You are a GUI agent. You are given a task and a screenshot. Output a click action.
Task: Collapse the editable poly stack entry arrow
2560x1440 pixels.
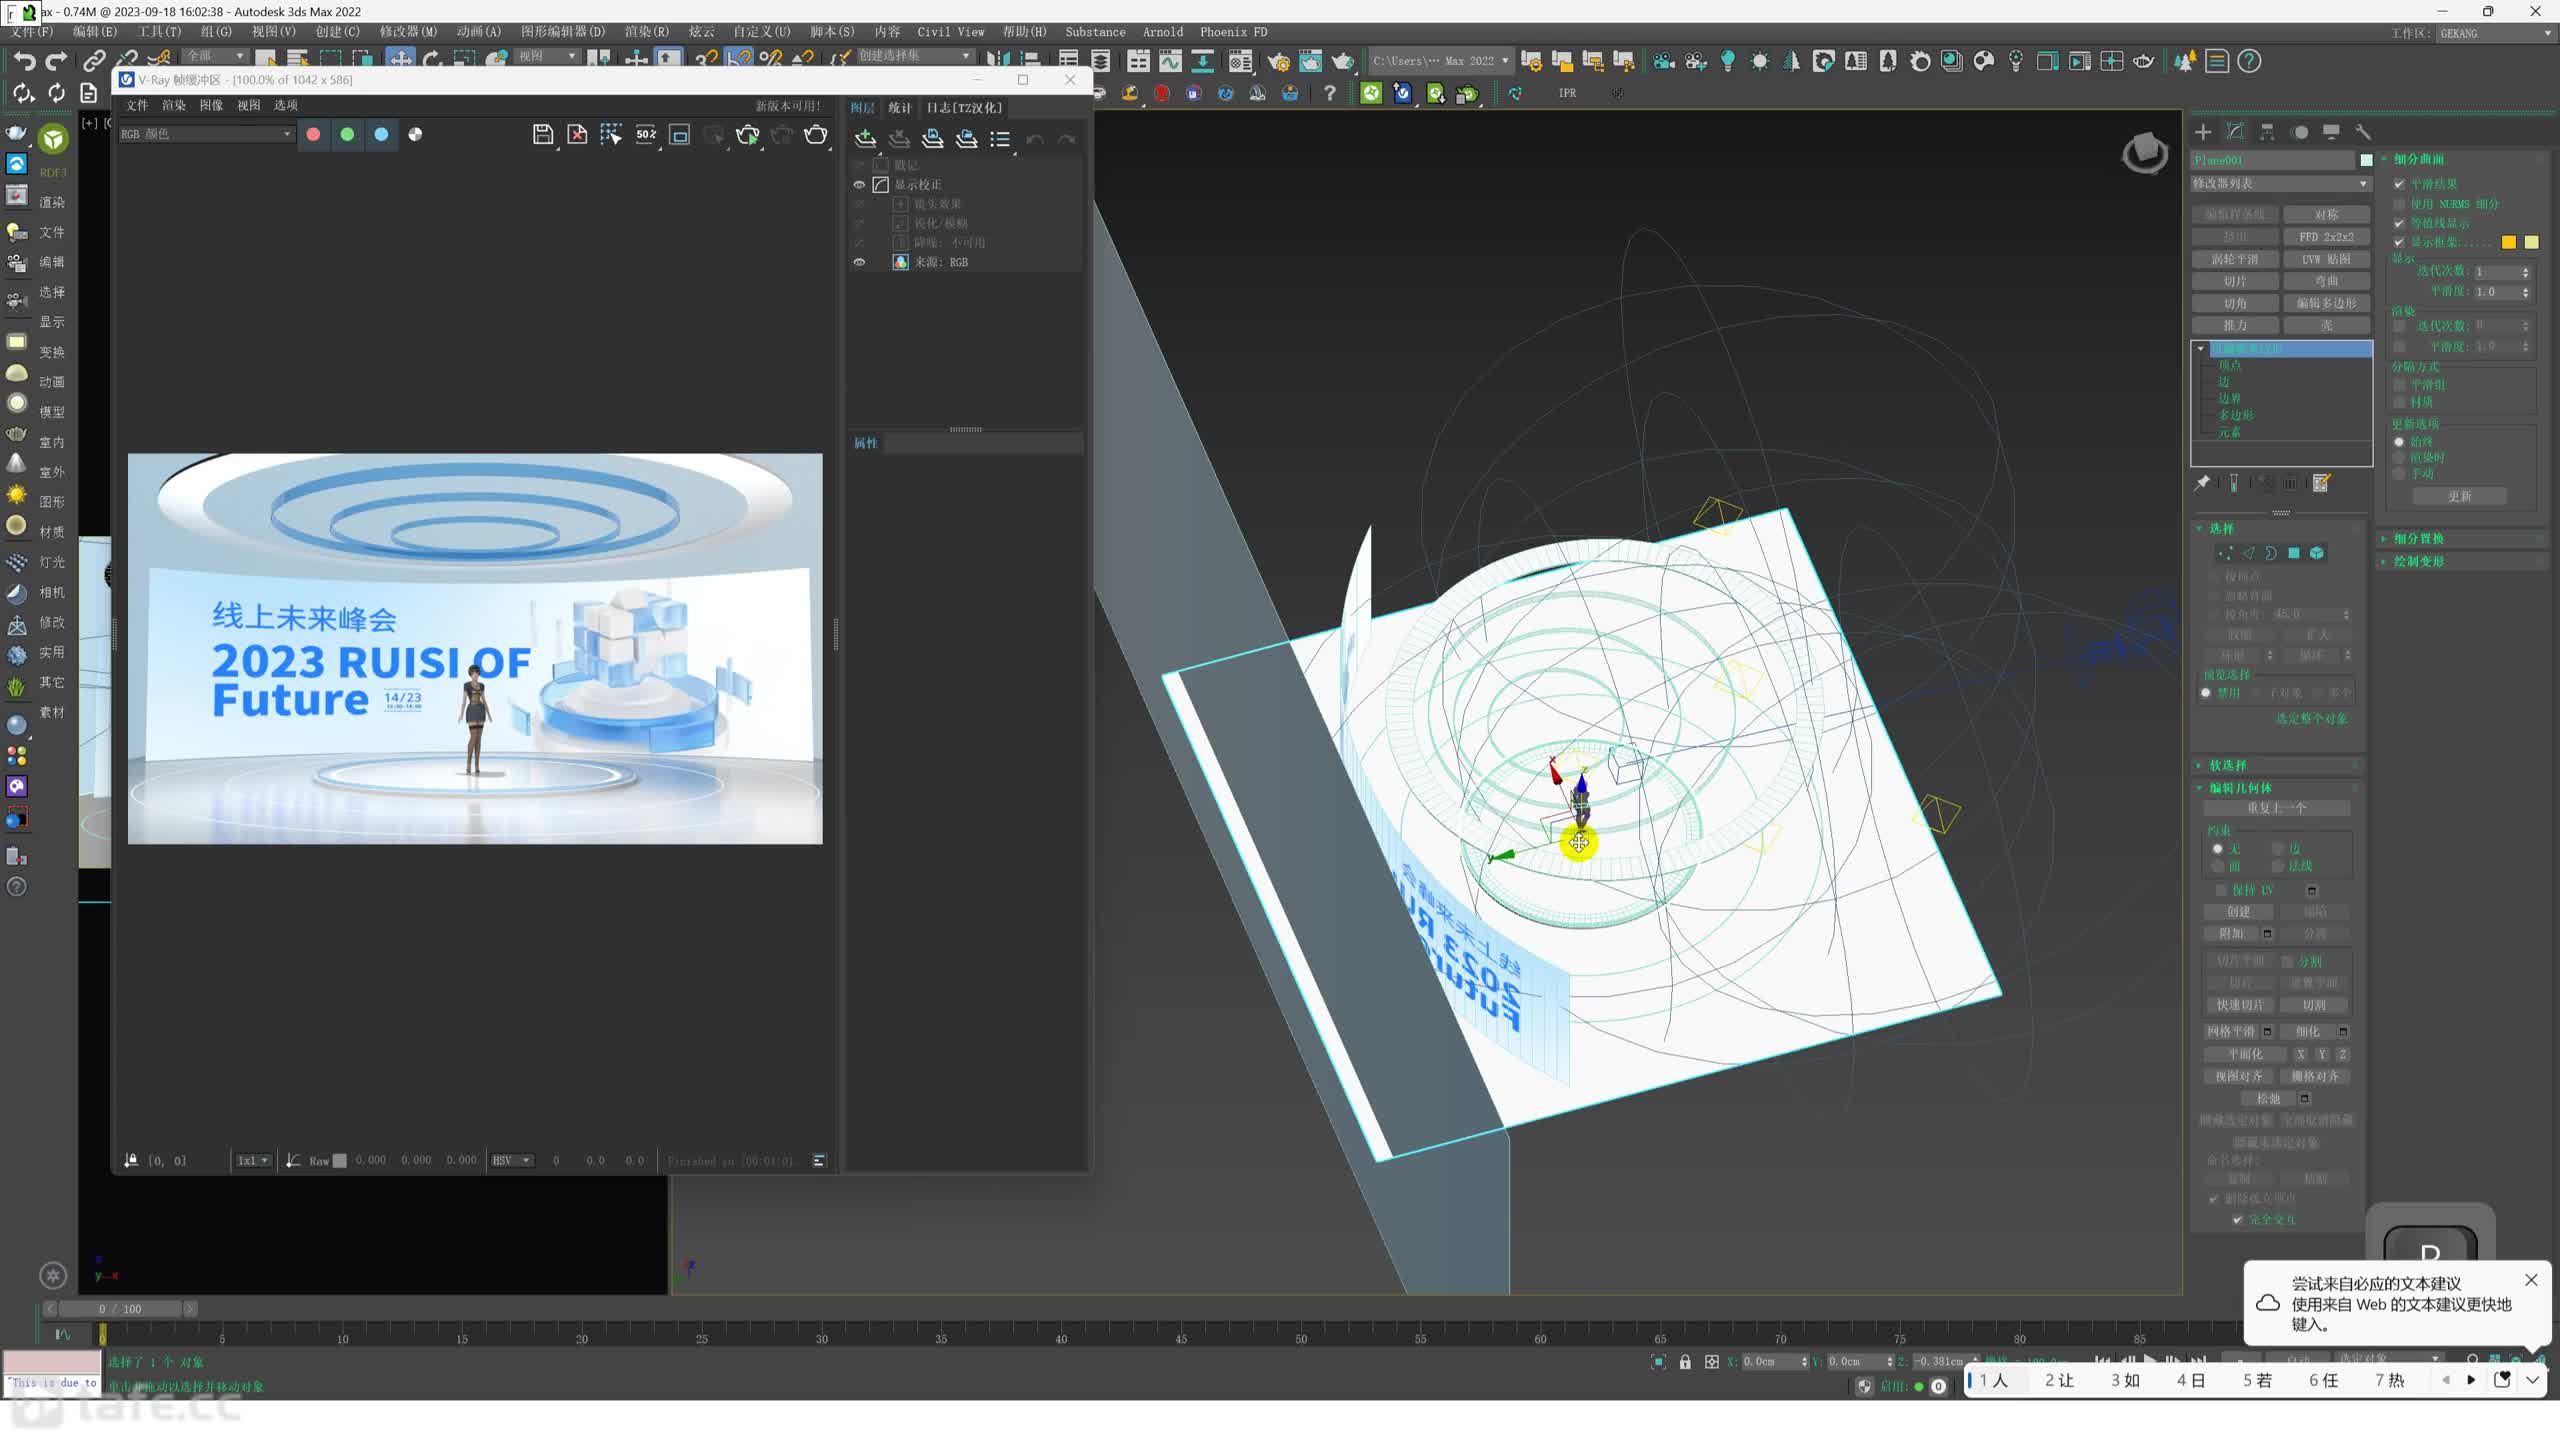2201,349
